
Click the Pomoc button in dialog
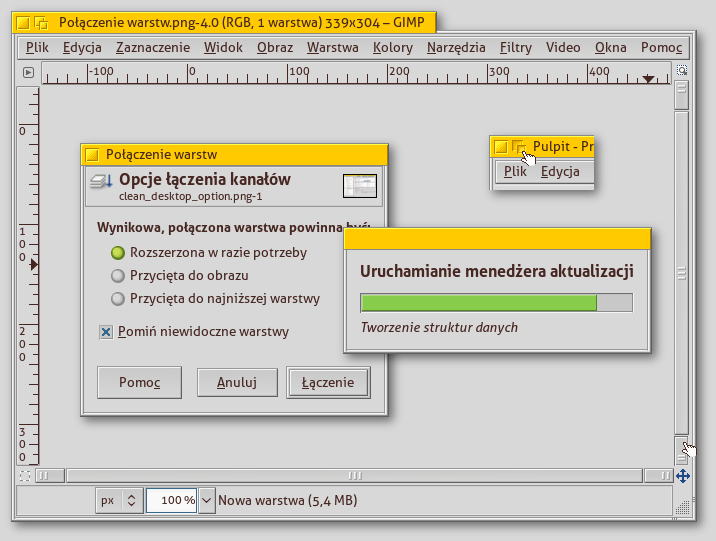click(x=139, y=382)
